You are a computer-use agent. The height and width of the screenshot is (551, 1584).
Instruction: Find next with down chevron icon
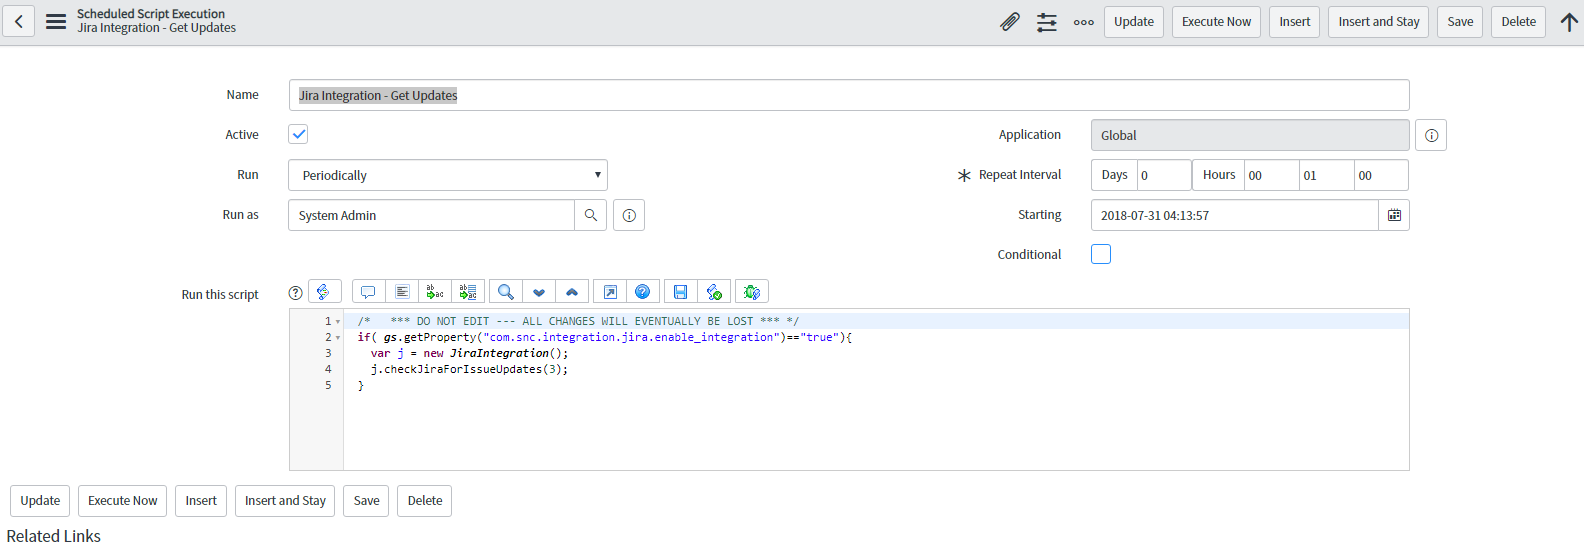pyautogui.click(x=539, y=292)
